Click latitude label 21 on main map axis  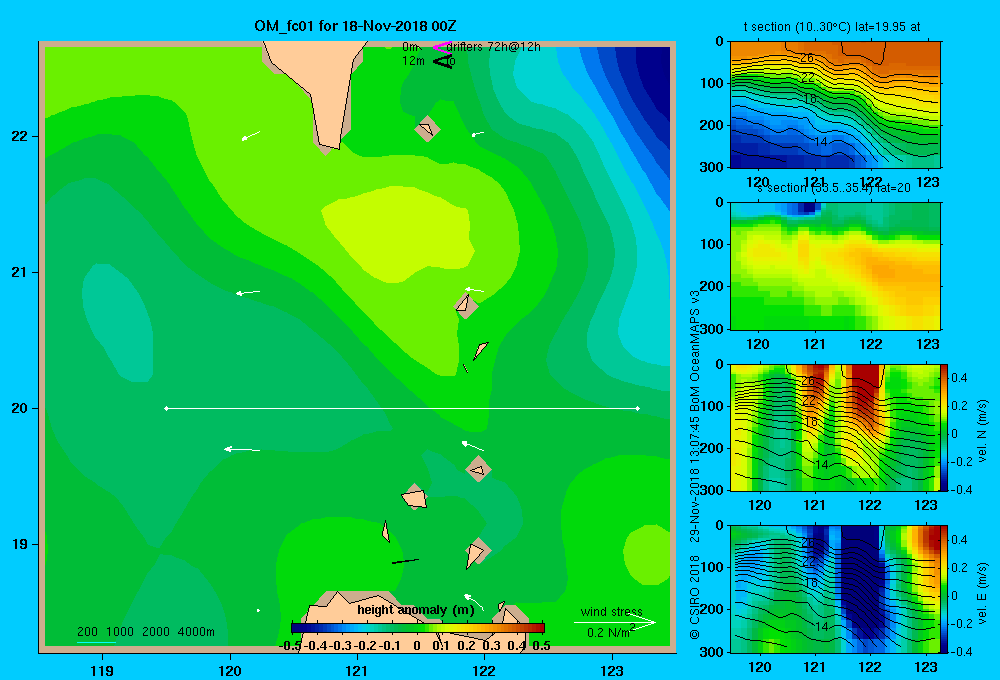(20, 272)
